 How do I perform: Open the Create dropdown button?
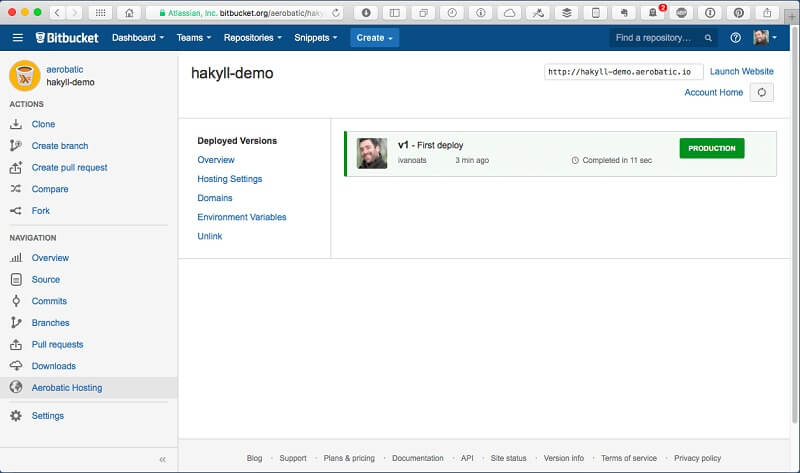[x=374, y=38]
